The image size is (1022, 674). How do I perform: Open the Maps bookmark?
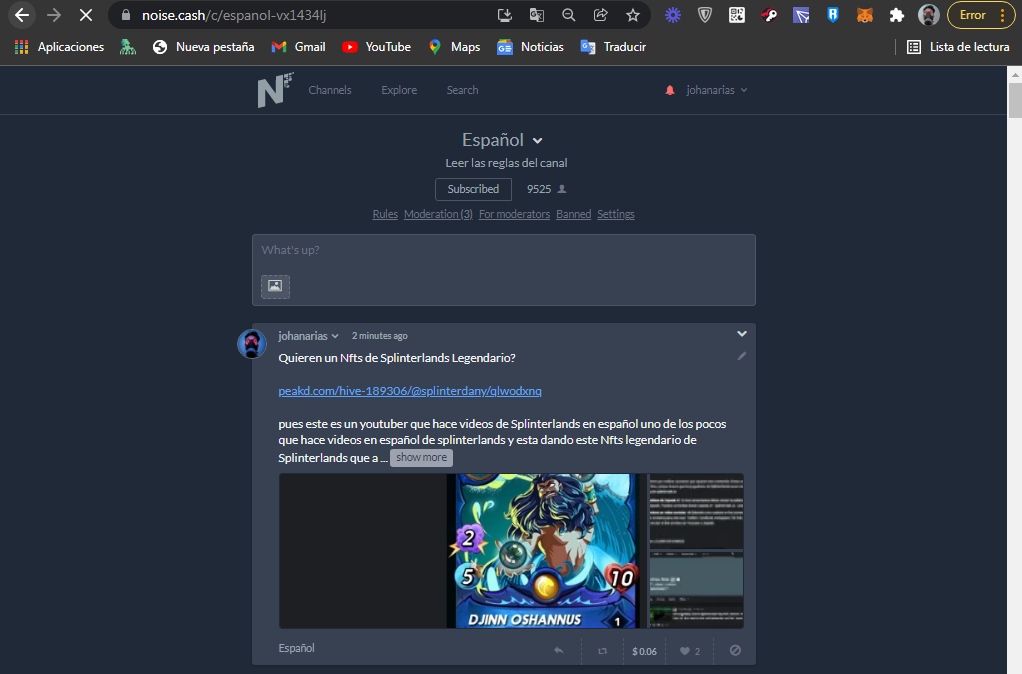(454, 47)
